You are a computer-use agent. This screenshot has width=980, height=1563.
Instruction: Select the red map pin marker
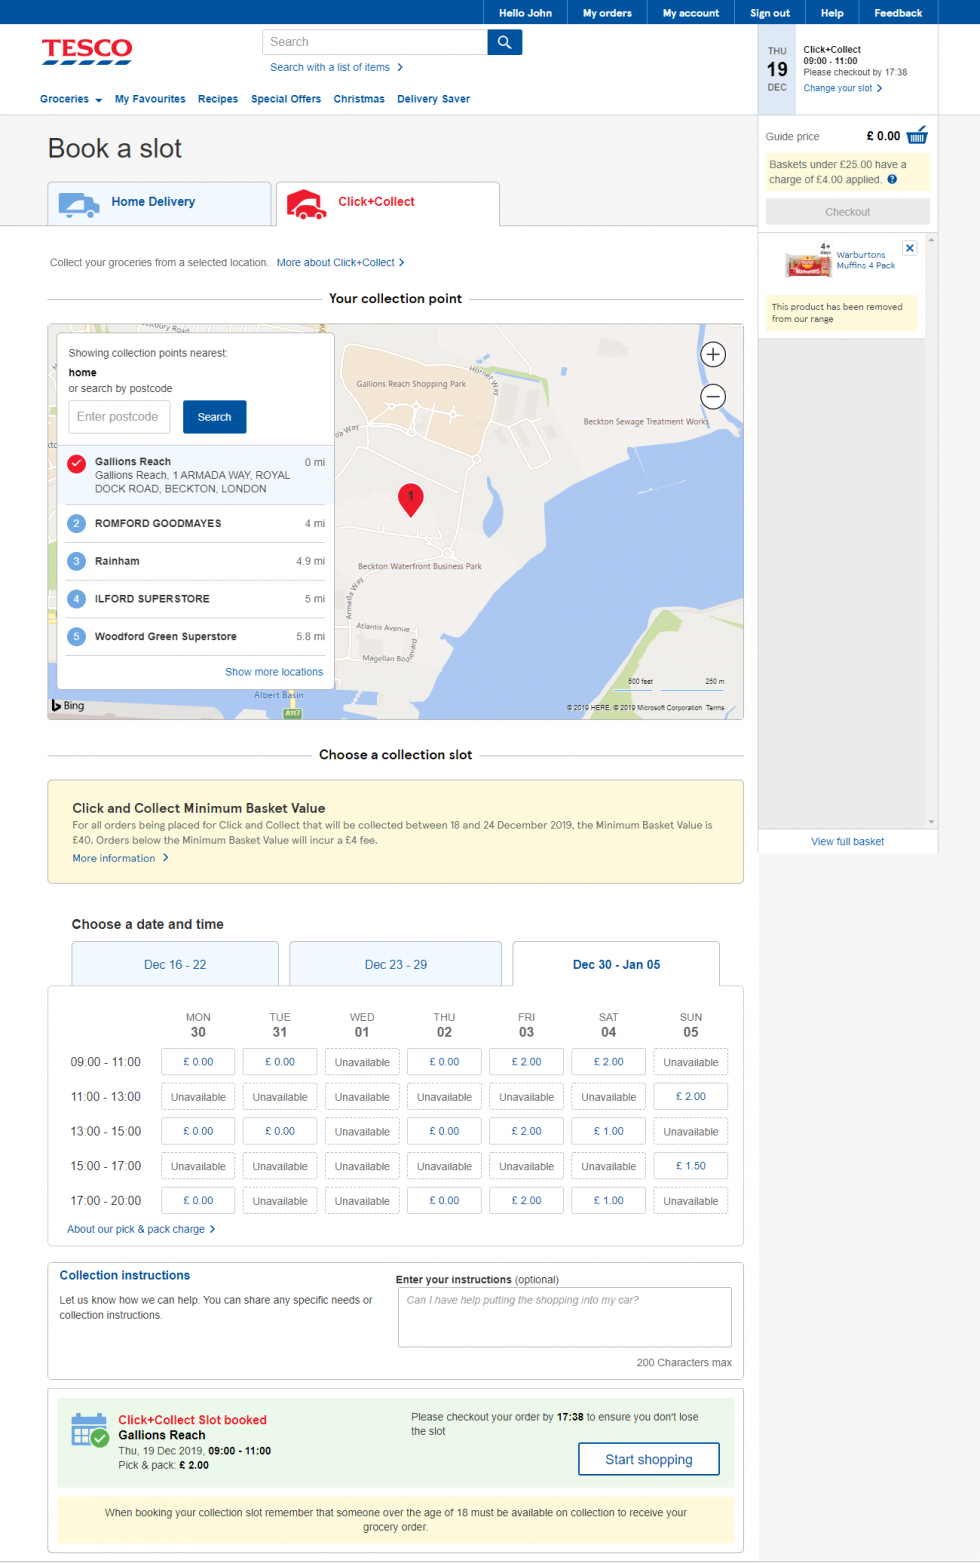(x=411, y=500)
